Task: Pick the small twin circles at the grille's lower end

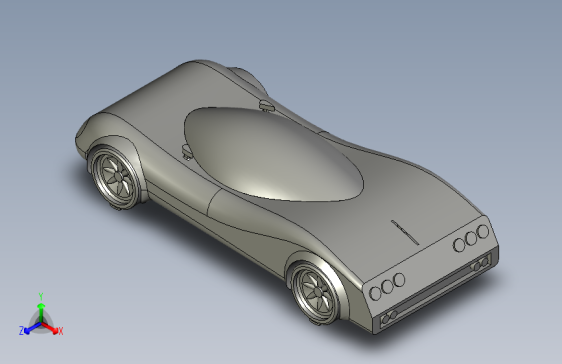Action: 389,317
